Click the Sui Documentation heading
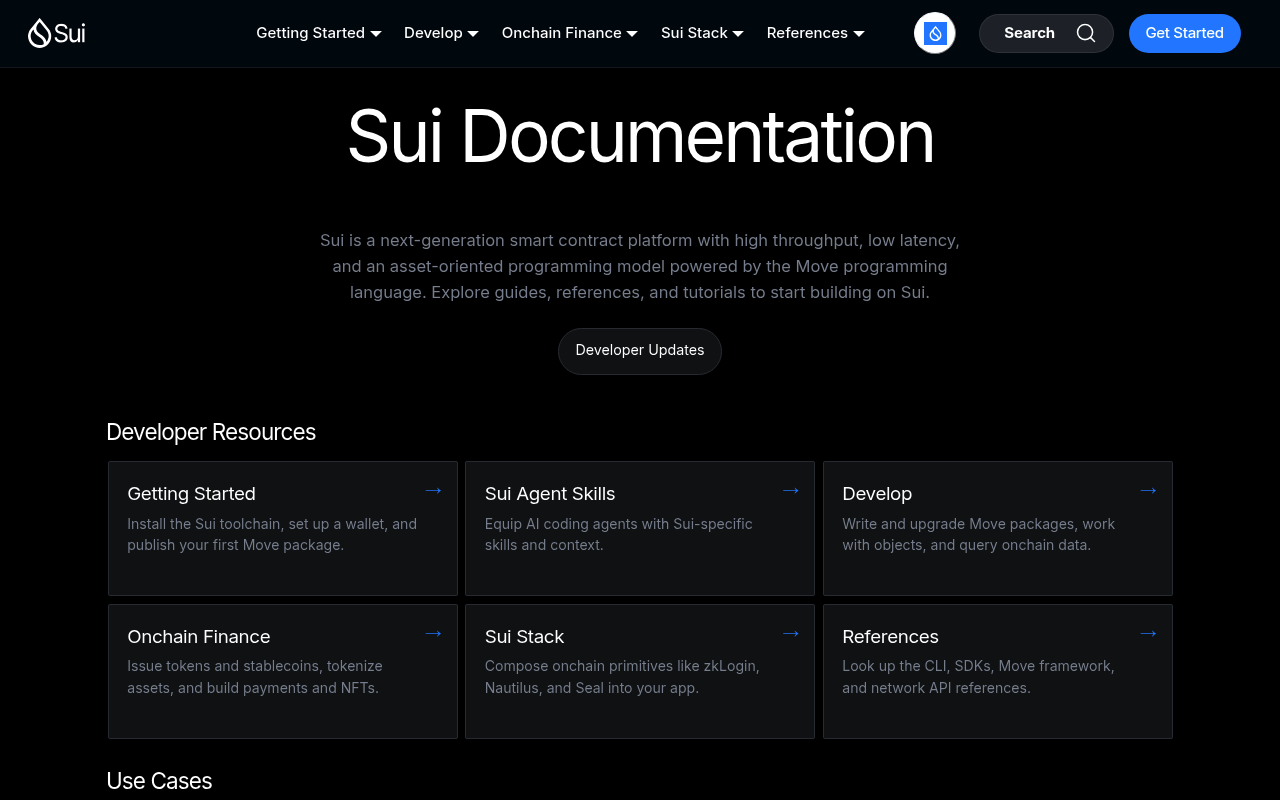Viewport: 1280px width, 800px height. pyautogui.click(x=640, y=137)
